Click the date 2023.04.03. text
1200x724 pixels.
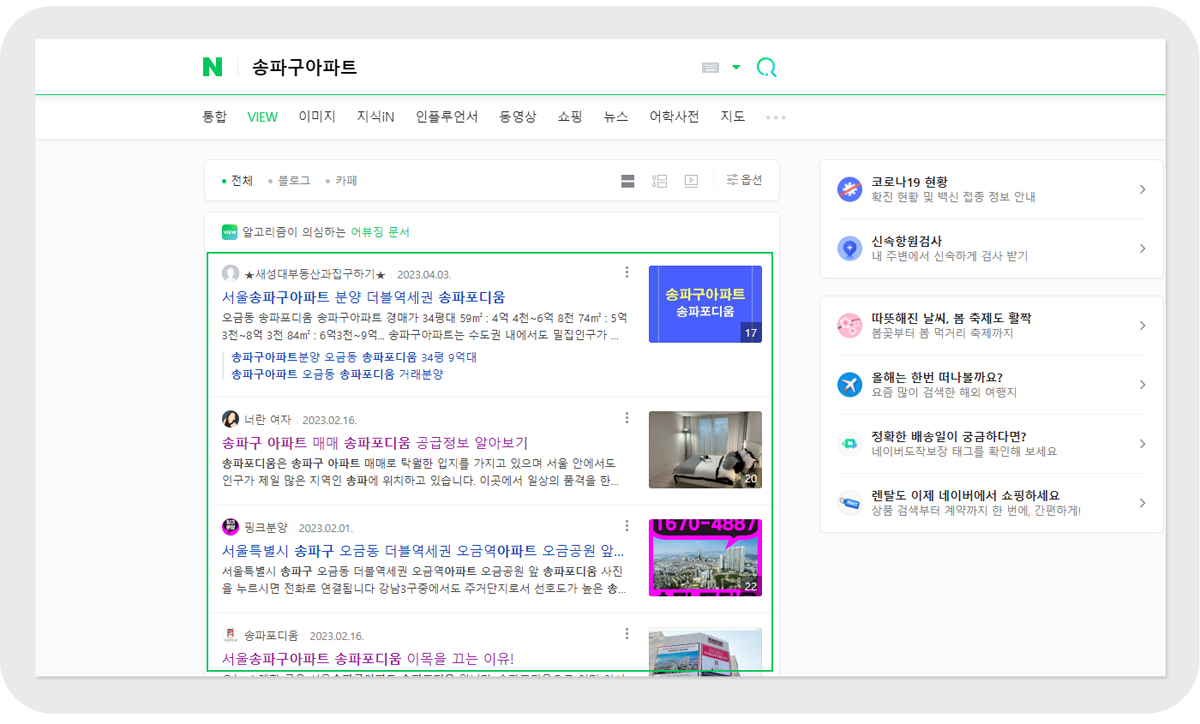click(x=424, y=274)
